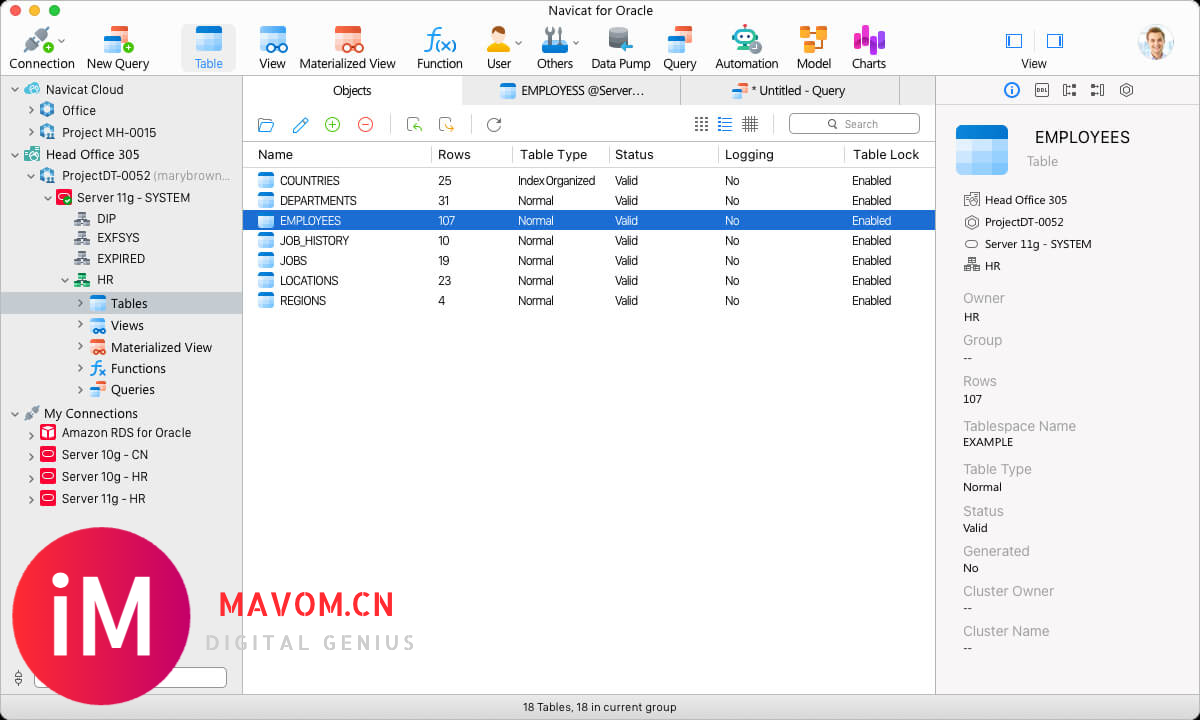Select the JOB_HISTORY table row

tap(589, 241)
